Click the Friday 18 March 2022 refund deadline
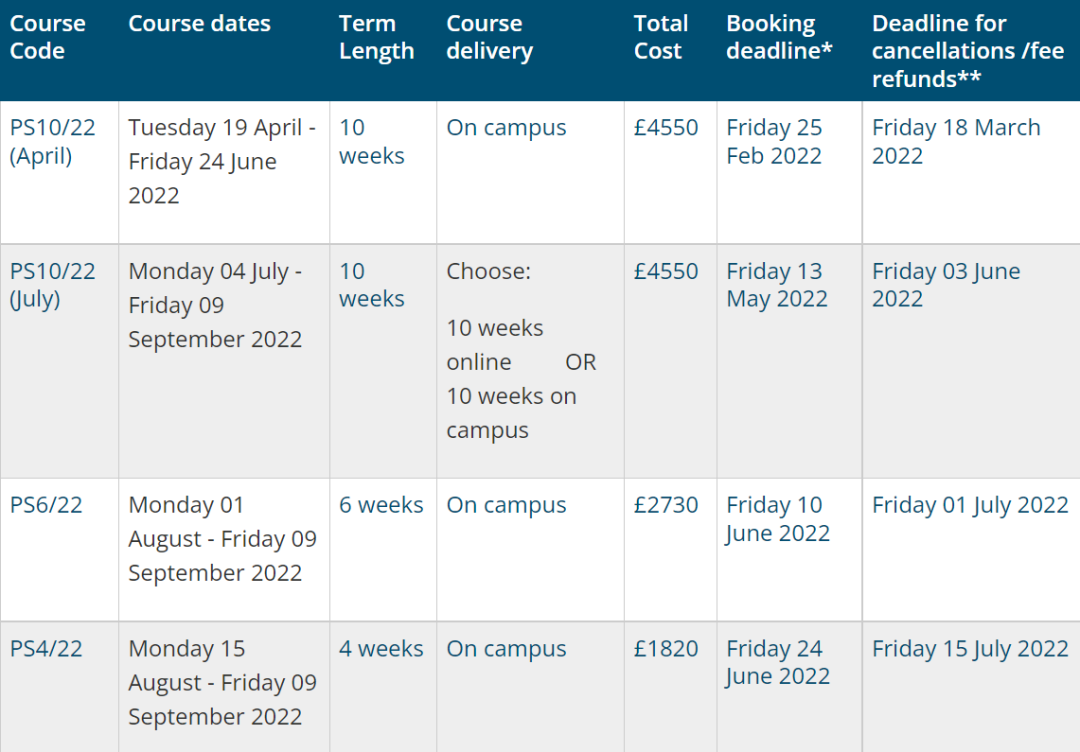 tap(956, 141)
